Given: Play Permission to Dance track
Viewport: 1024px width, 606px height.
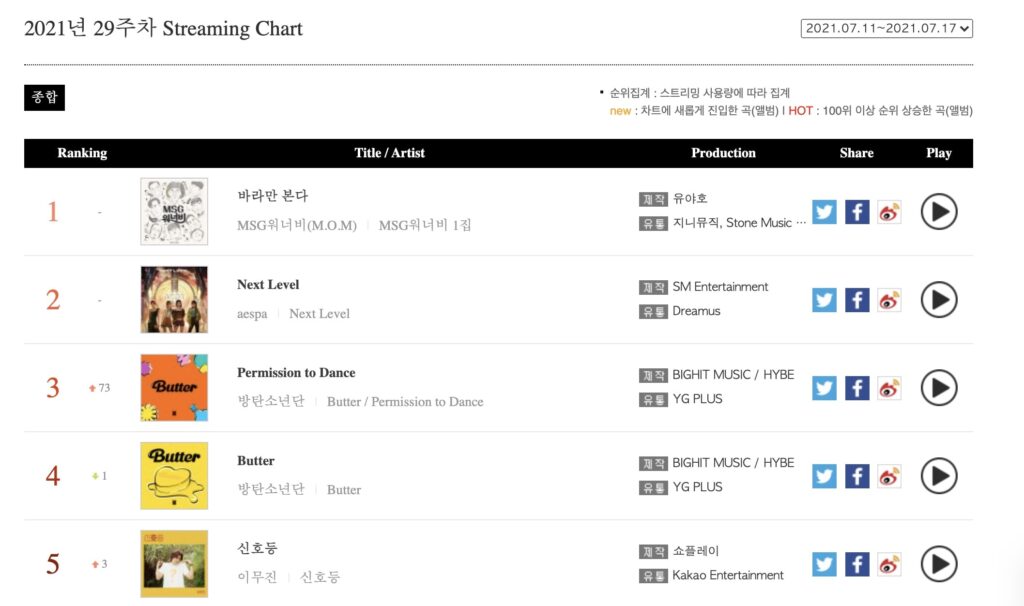Looking at the screenshot, I should point(939,388).
